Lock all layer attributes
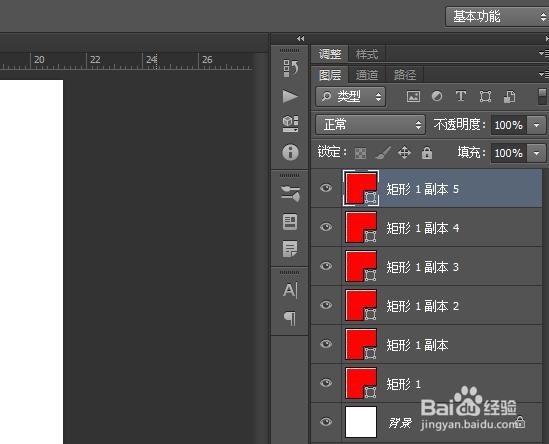Screen dimensions: 549x444 tap(427, 153)
